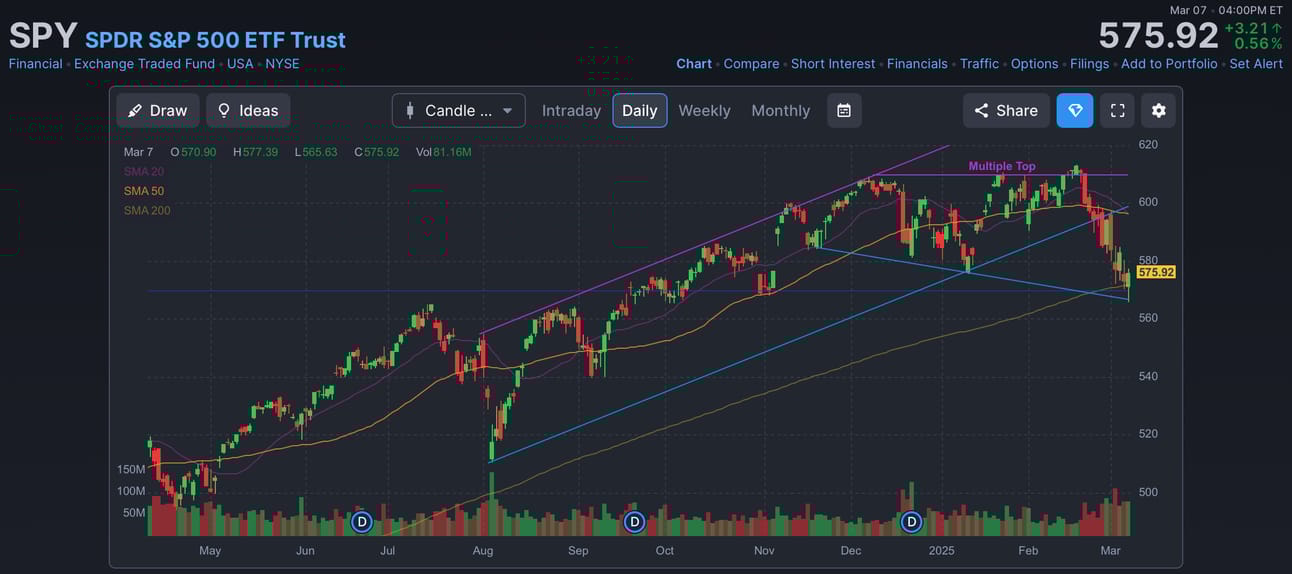Click Set Alert link
The height and width of the screenshot is (574, 1292).
click(x=1256, y=63)
